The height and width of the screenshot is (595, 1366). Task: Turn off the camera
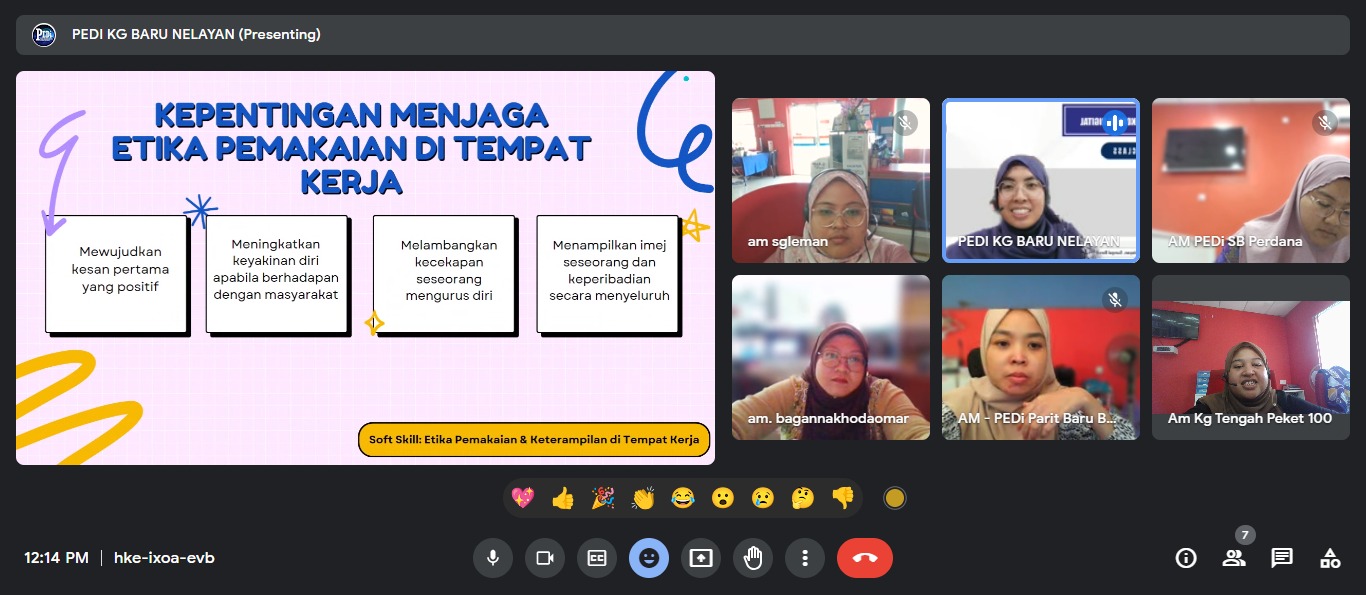[x=545, y=558]
